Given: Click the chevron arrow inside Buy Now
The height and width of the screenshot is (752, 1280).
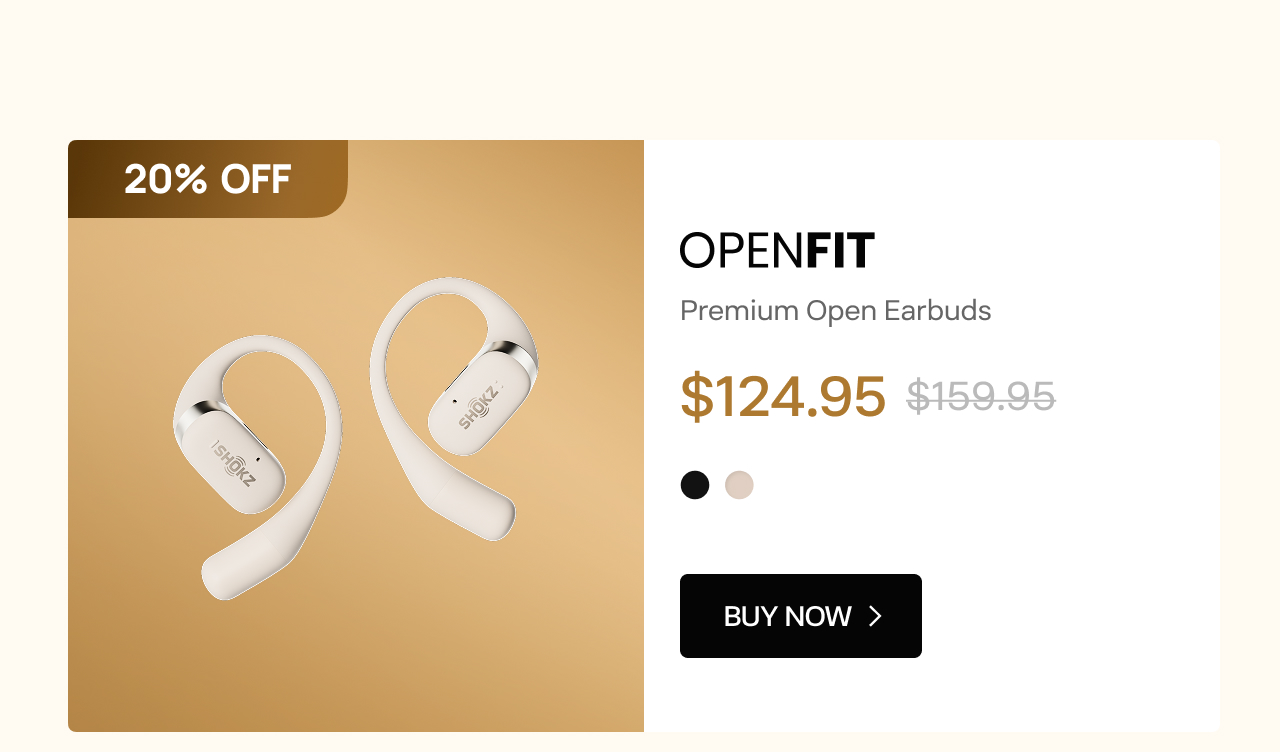Looking at the screenshot, I should (x=876, y=616).
